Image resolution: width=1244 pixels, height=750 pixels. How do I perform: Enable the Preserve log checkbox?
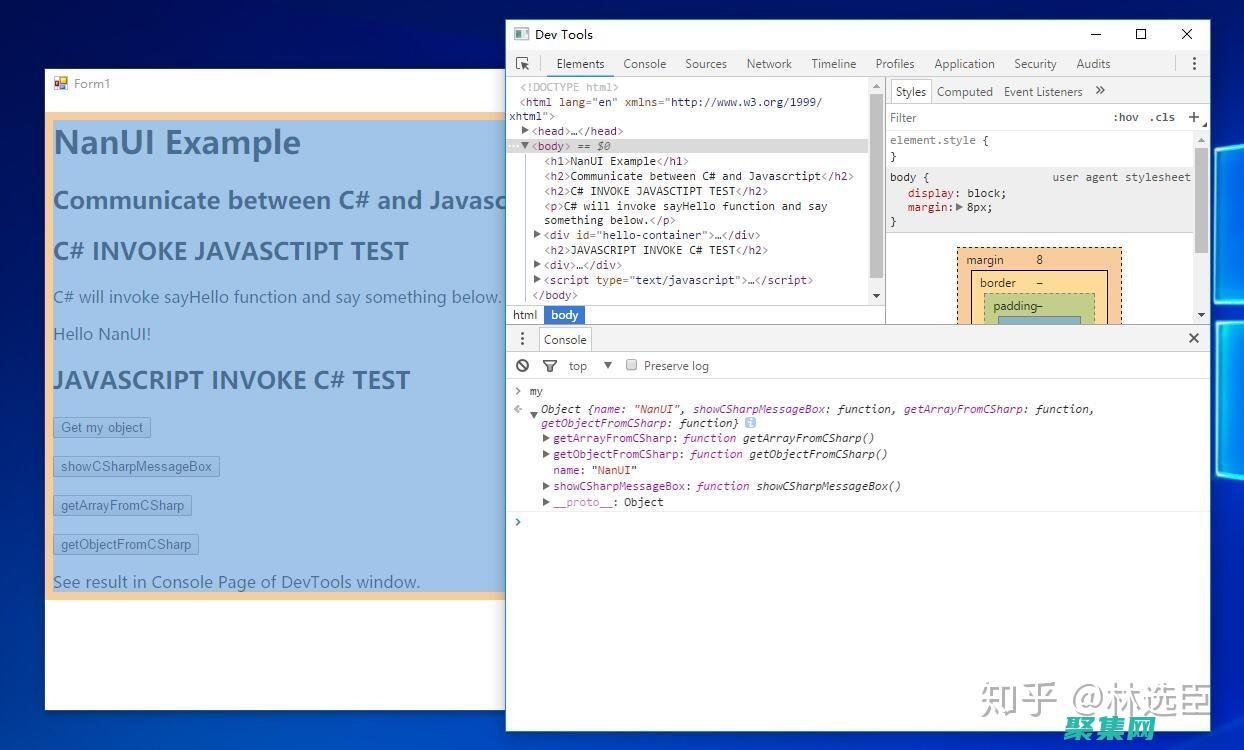tap(631, 365)
